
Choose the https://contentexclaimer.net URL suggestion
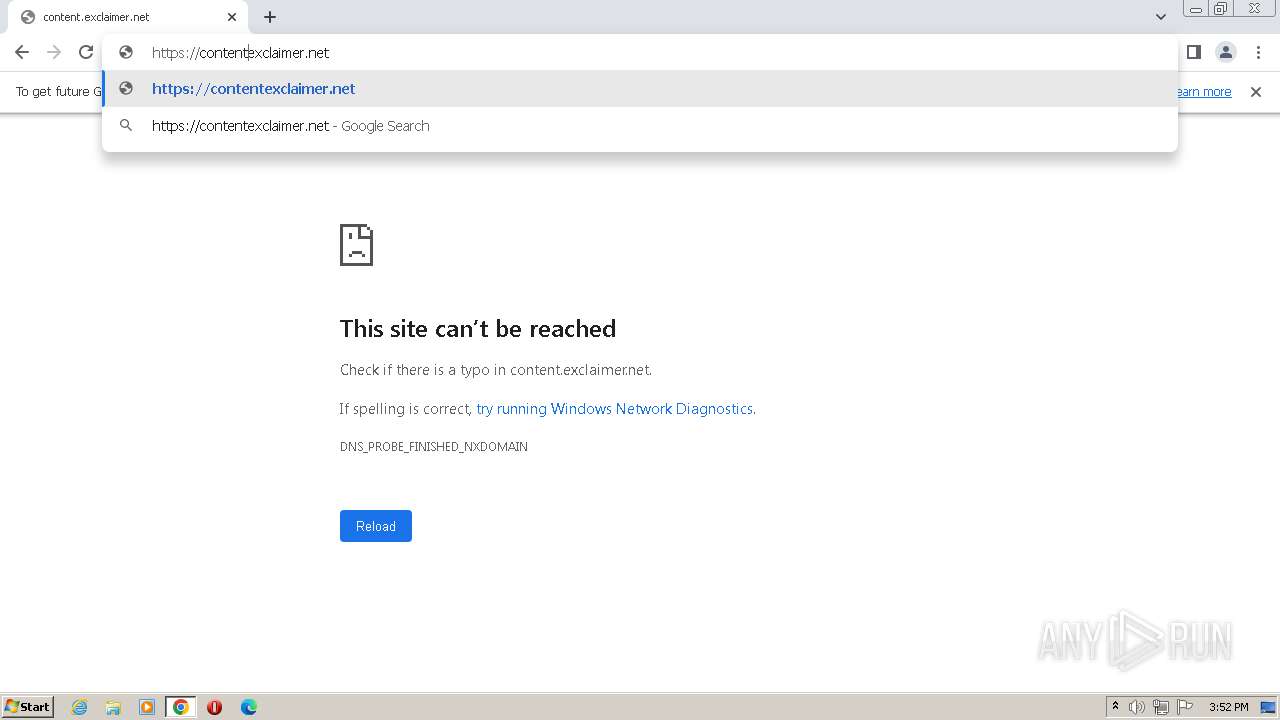point(640,89)
